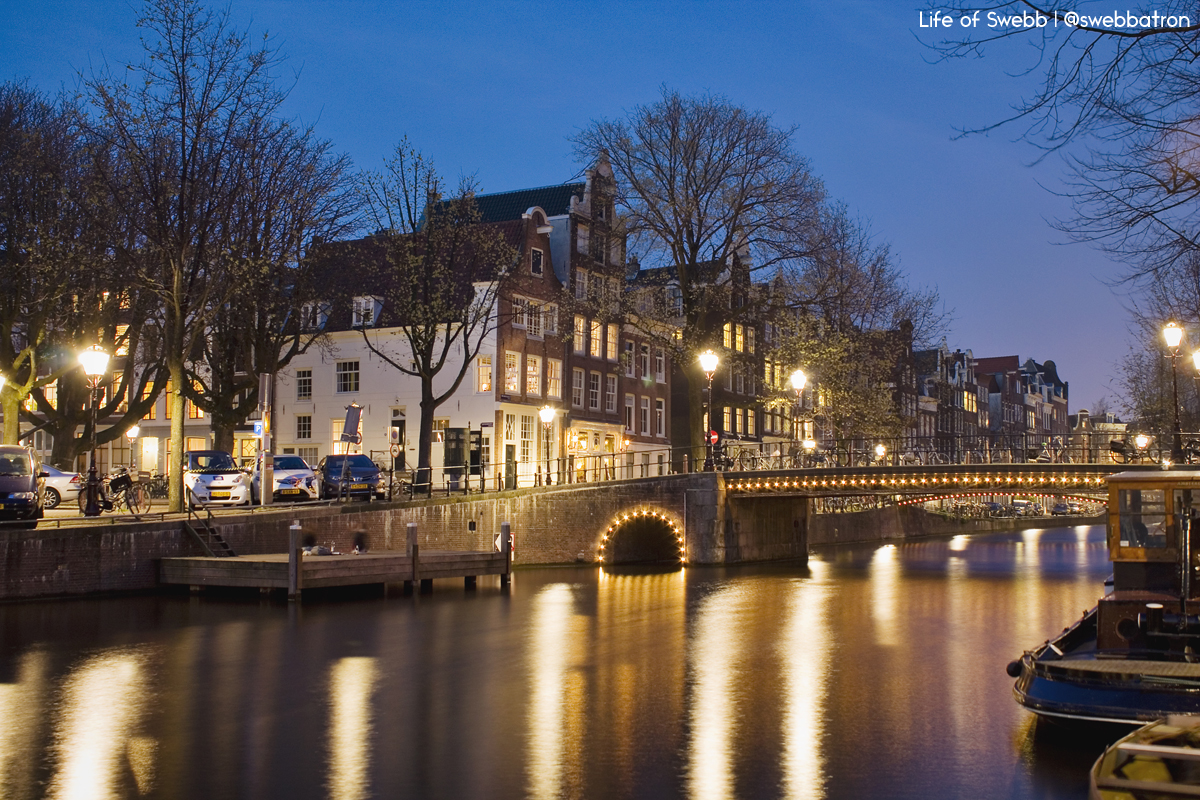Click the "@swebbatron" handle in the watermark
1200x800 pixels.
pyautogui.click(x=1126, y=19)
